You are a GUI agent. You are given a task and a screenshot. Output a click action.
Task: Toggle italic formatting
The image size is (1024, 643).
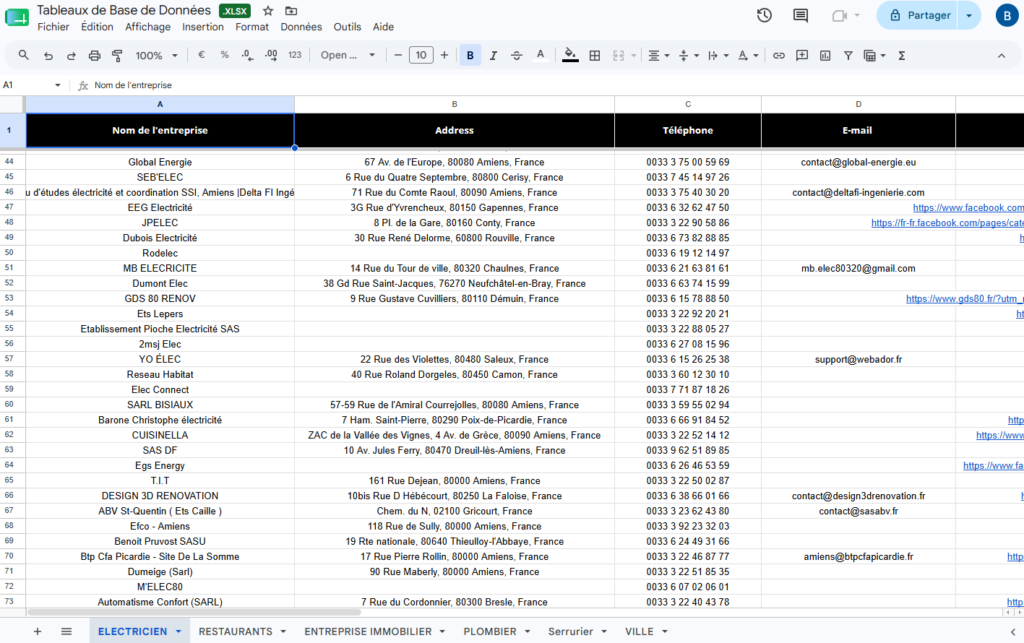[493, 55]
